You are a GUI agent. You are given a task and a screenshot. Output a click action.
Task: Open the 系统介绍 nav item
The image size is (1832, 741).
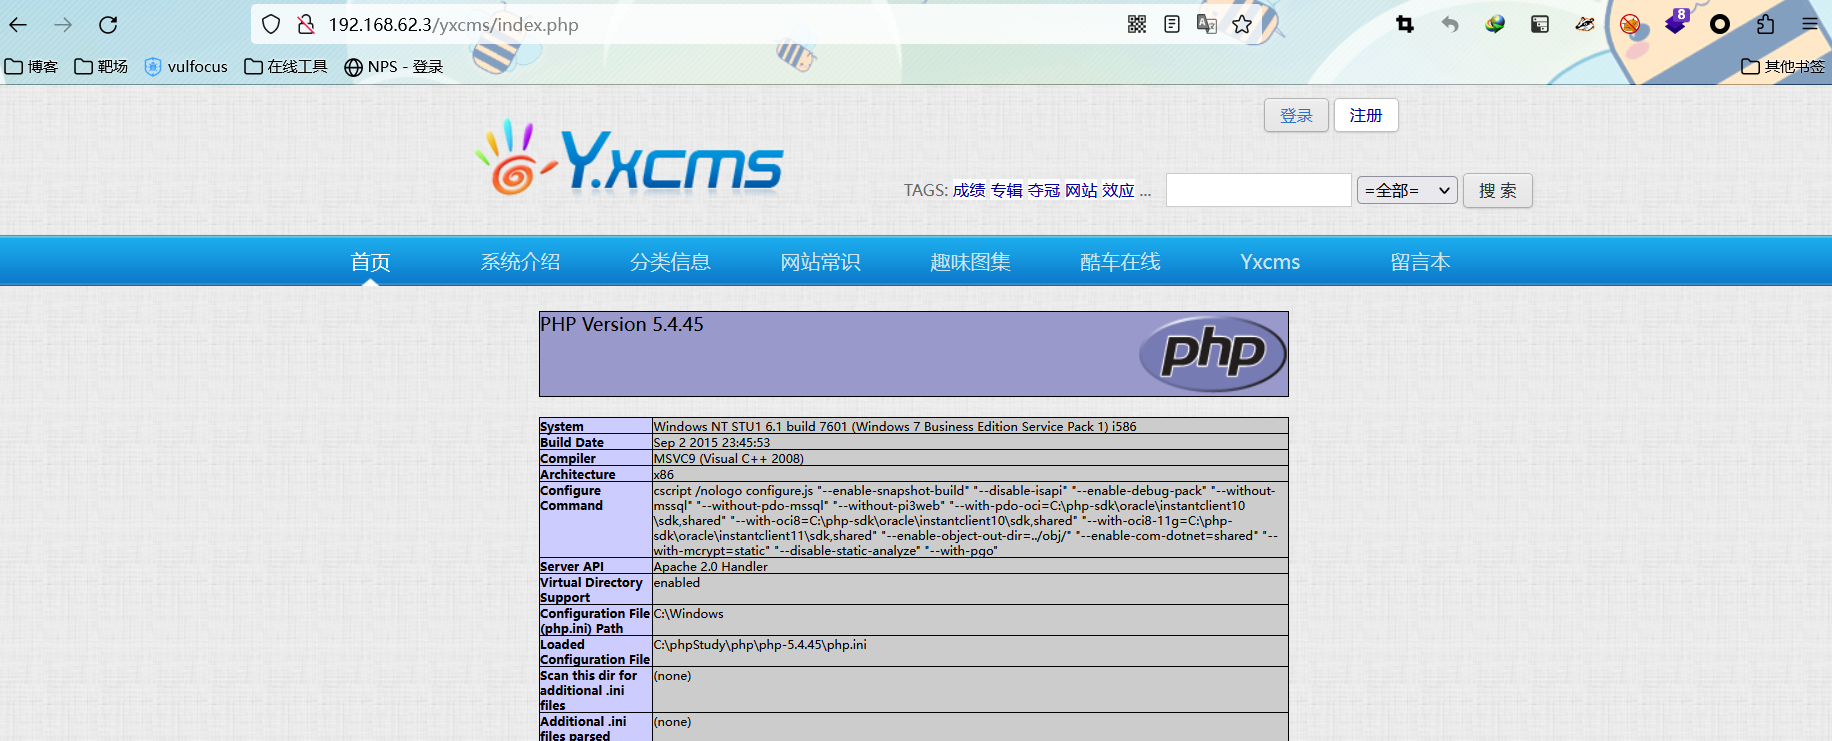coord(520,262)
